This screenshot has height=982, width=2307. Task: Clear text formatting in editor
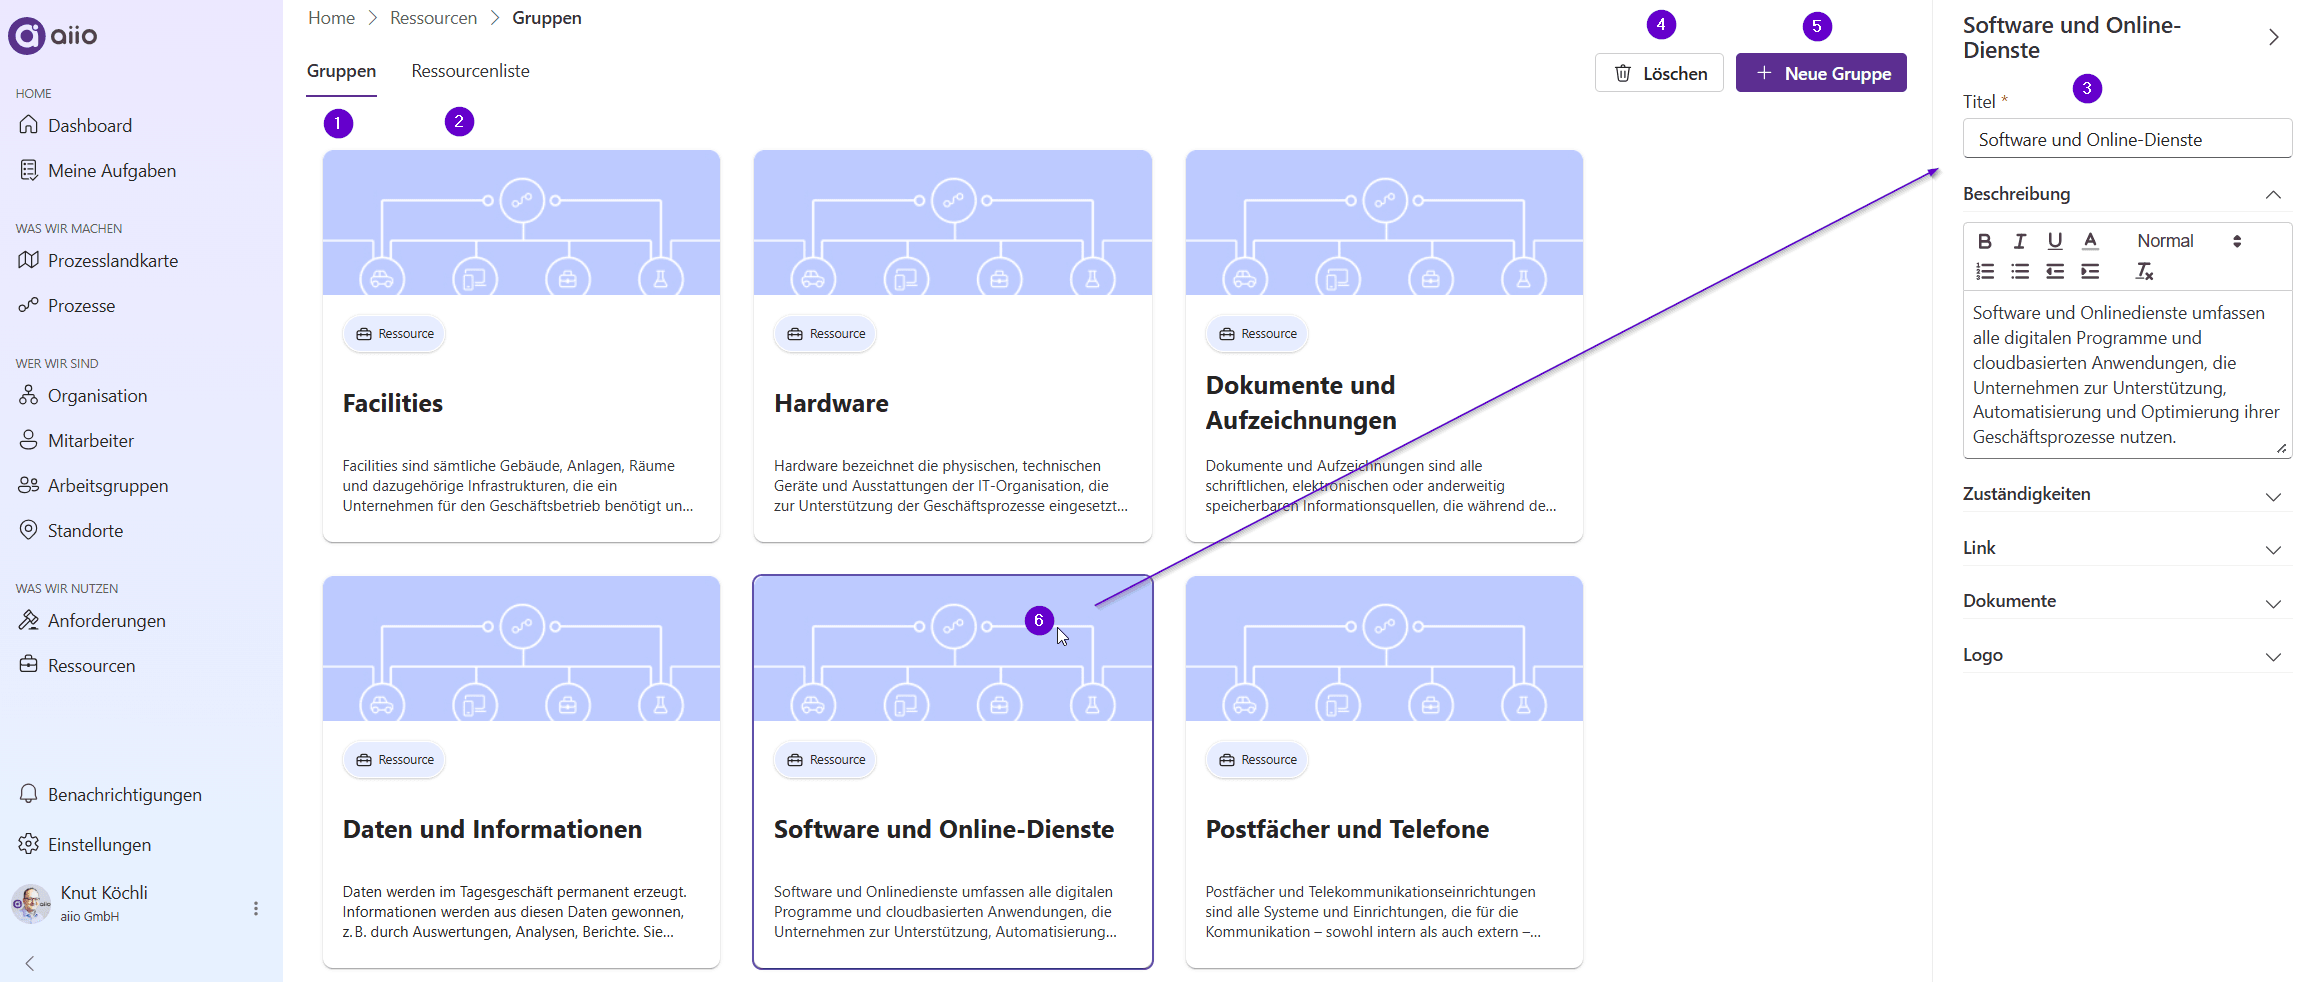[2145, 271]
